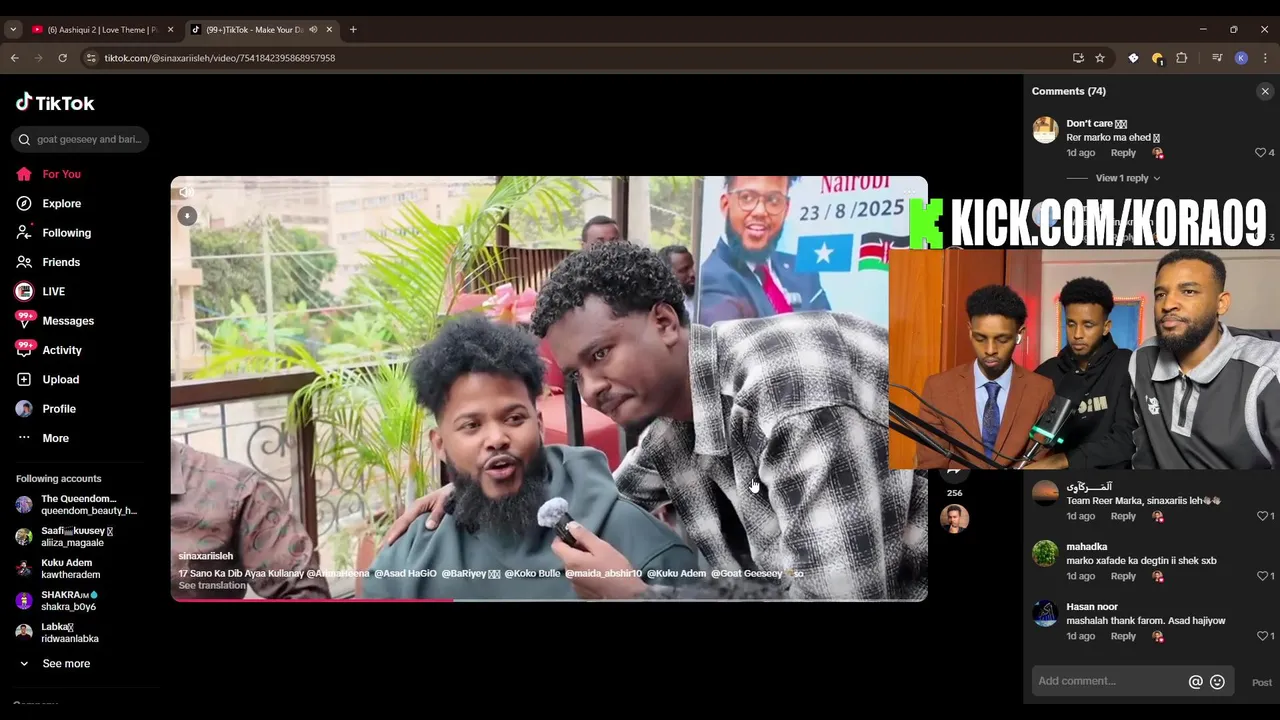Like mahadka's comment
1280x720 pixels.
(1262, 576)
